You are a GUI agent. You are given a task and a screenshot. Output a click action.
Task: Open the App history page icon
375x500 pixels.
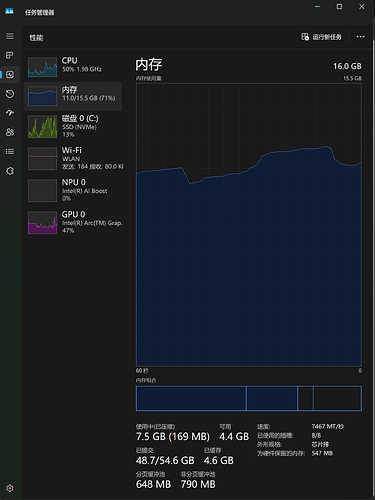click(x=10, y=94)
